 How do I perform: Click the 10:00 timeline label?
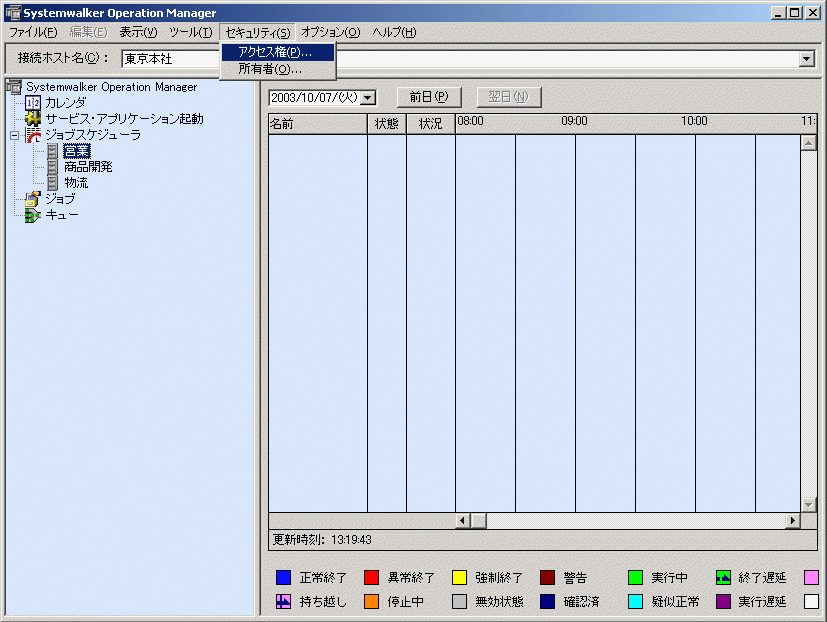click(x=694, y=121)
